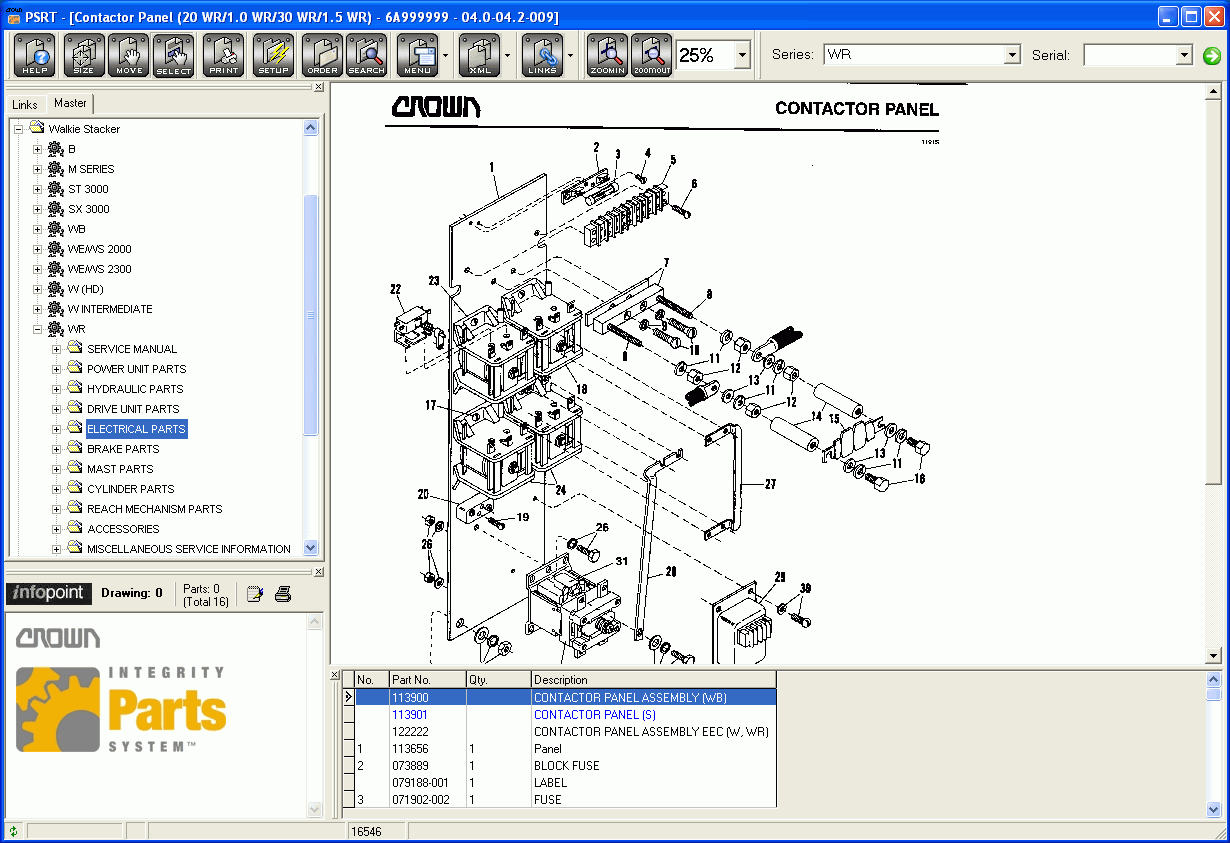Enable the SELECT tool
Screen dimensions: 1230x843
172,55
